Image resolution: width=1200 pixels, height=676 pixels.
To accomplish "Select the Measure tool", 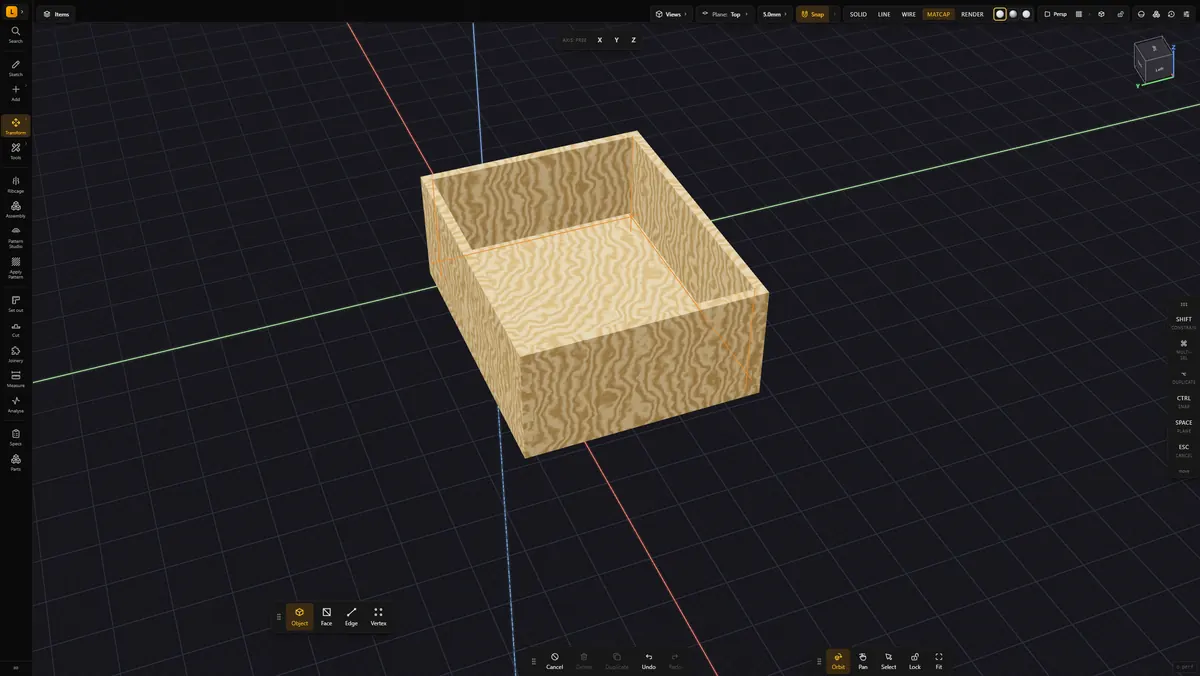I will click(x=16, y=379).
